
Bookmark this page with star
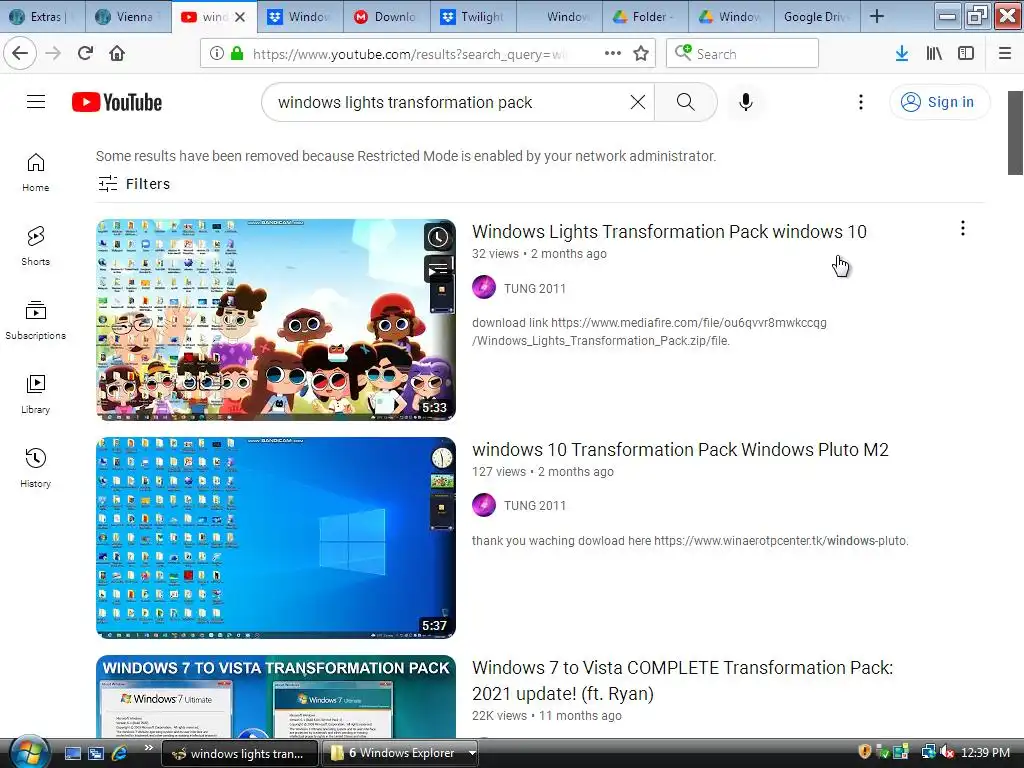pos(641,54)
